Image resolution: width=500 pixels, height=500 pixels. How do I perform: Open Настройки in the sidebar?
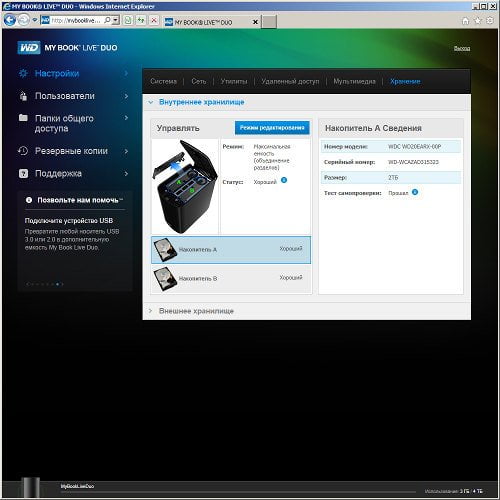(57, 73)
